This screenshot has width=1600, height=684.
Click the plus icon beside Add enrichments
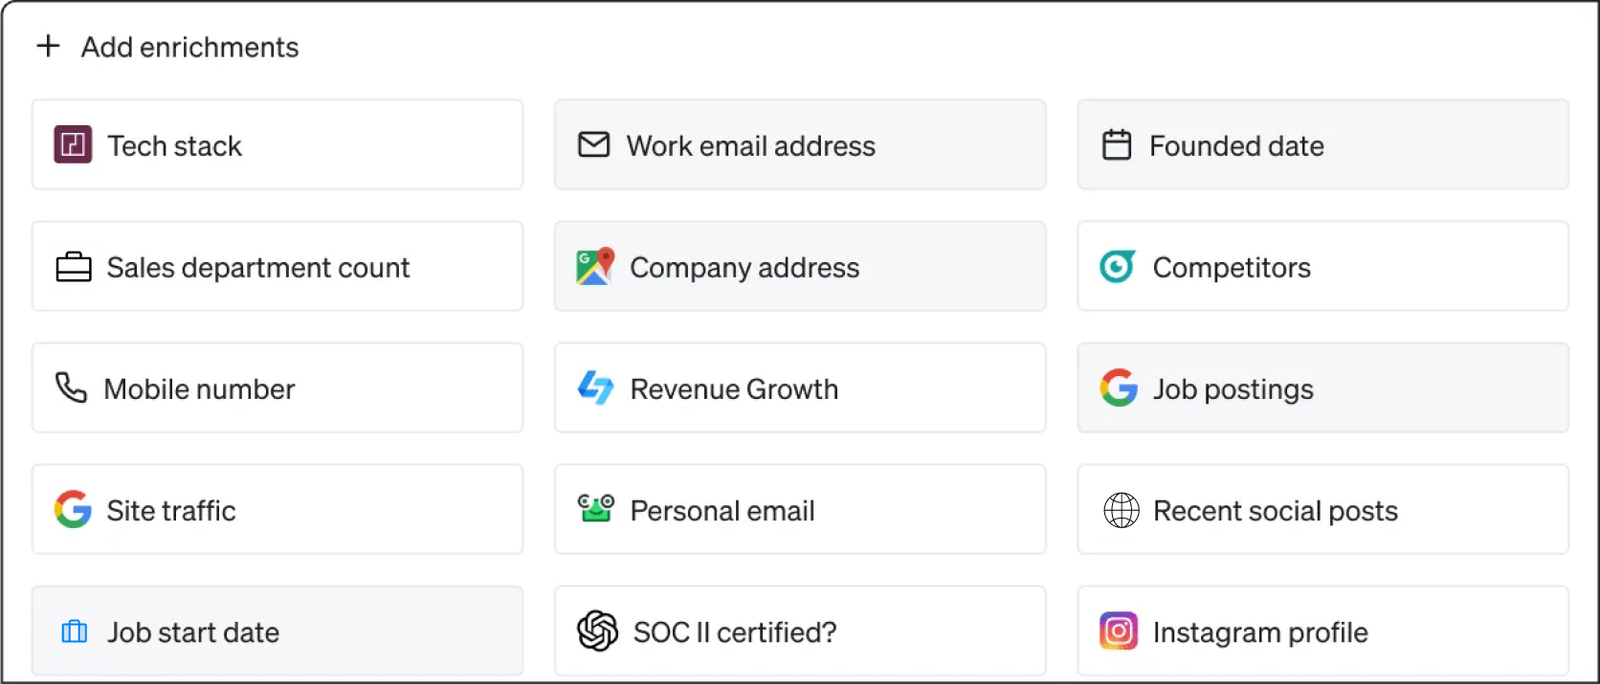pos(47,46)
